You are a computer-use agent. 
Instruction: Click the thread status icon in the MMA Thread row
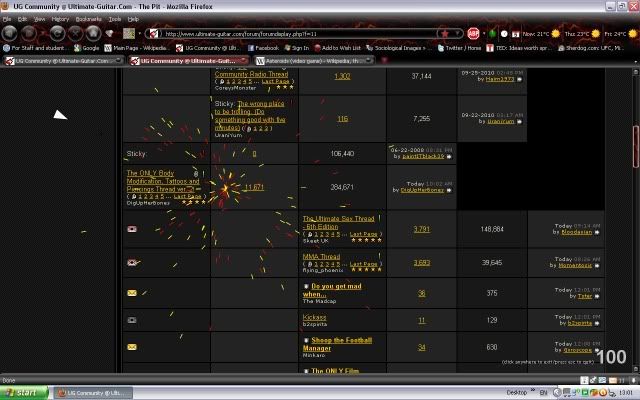click(x=132, y=262)
